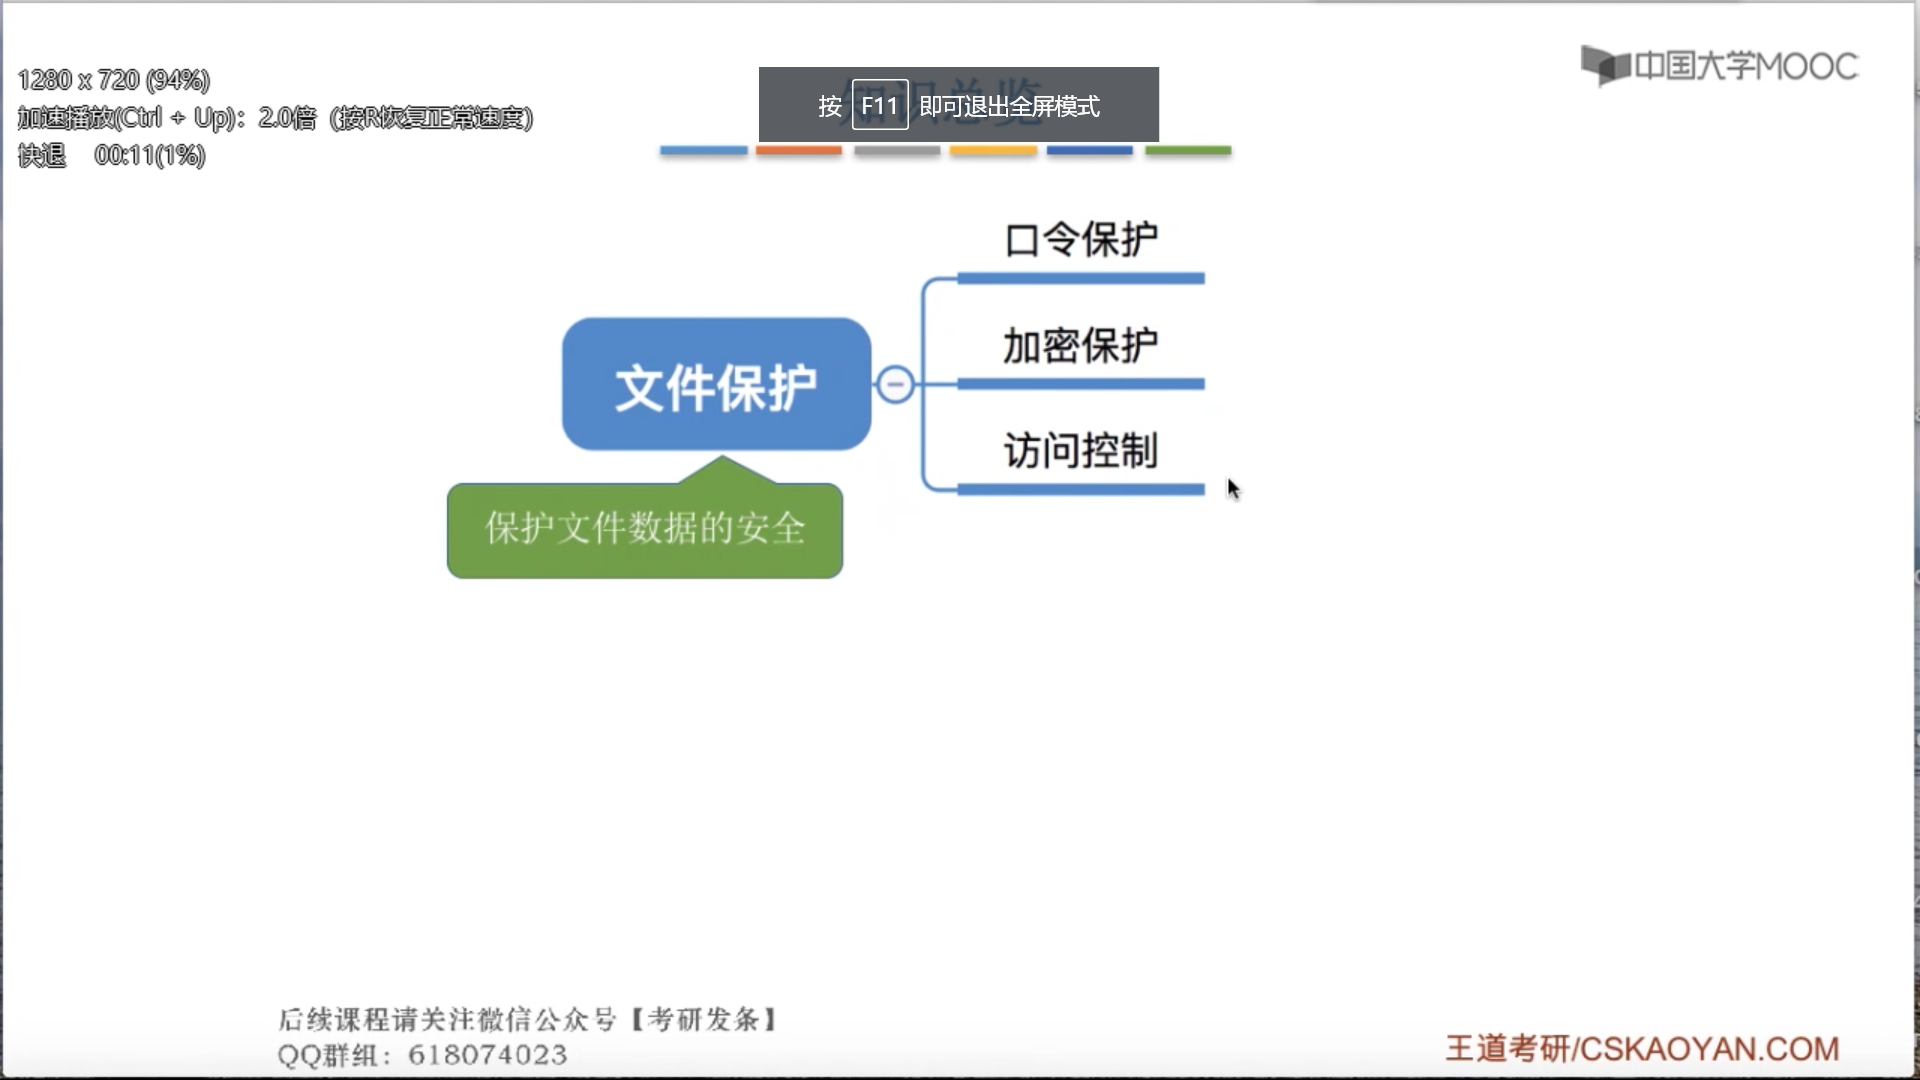
Task: Click the QQ群组: 618074023 text
Action: [x=422, y=1055]
